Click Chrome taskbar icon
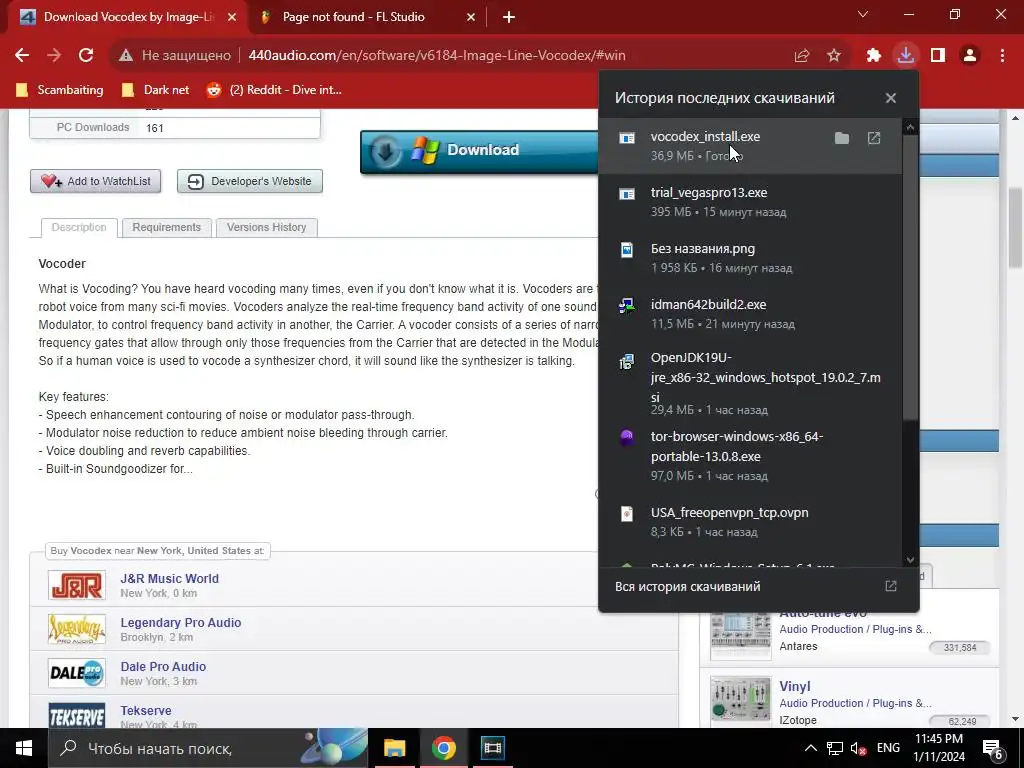This screenshot has height=768, width=1024. (443, 748)
